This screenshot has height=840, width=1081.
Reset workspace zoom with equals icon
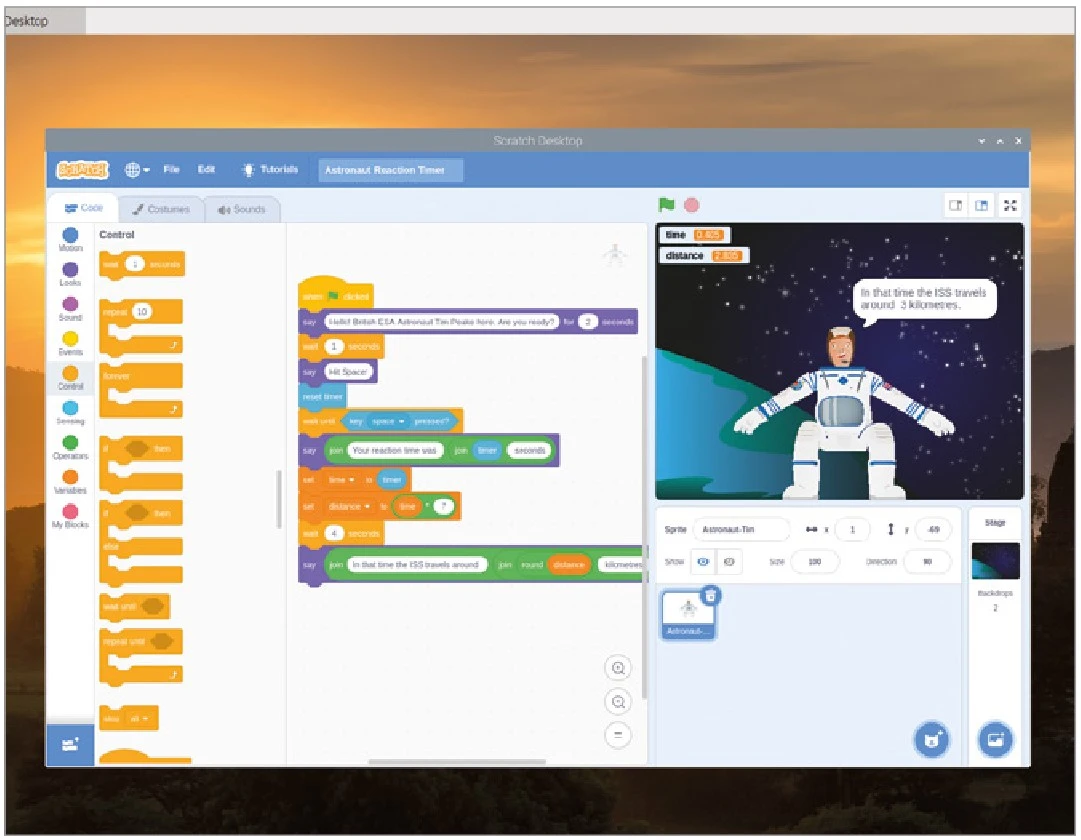(x=619, y=736)
